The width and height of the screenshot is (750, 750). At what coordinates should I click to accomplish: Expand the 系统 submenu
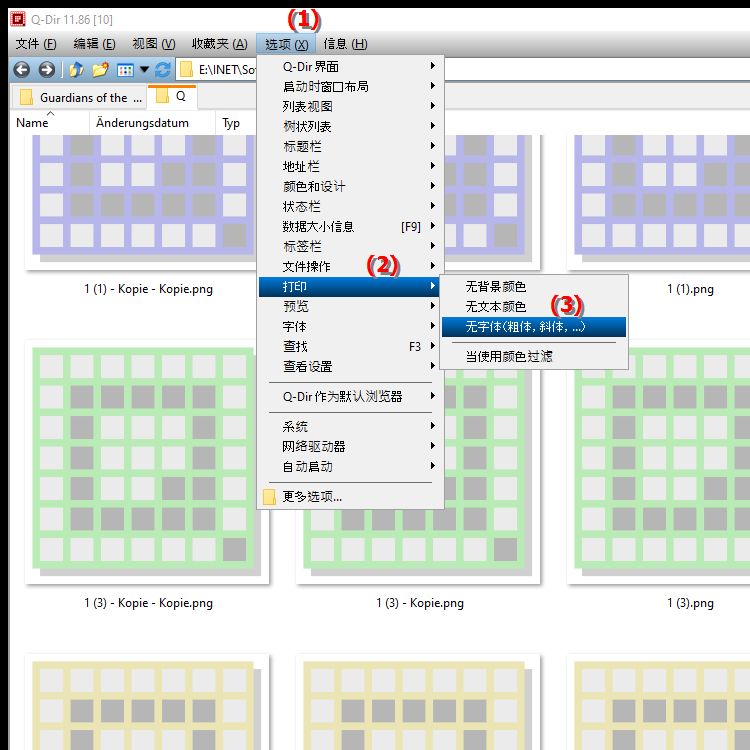tap(351, 426)
